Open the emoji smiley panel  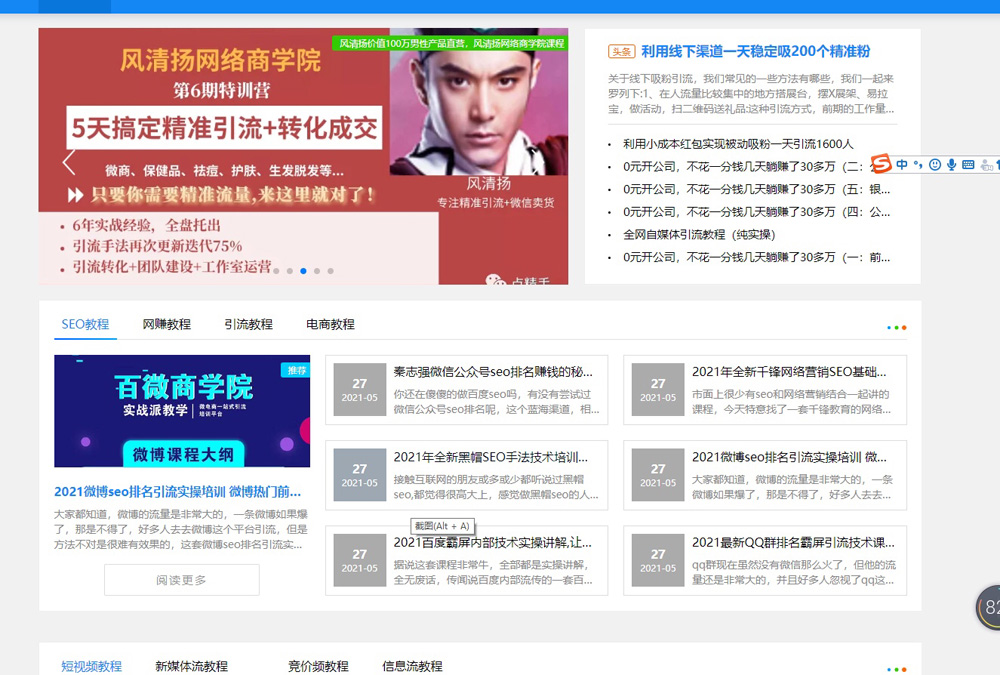click(935, 165)
